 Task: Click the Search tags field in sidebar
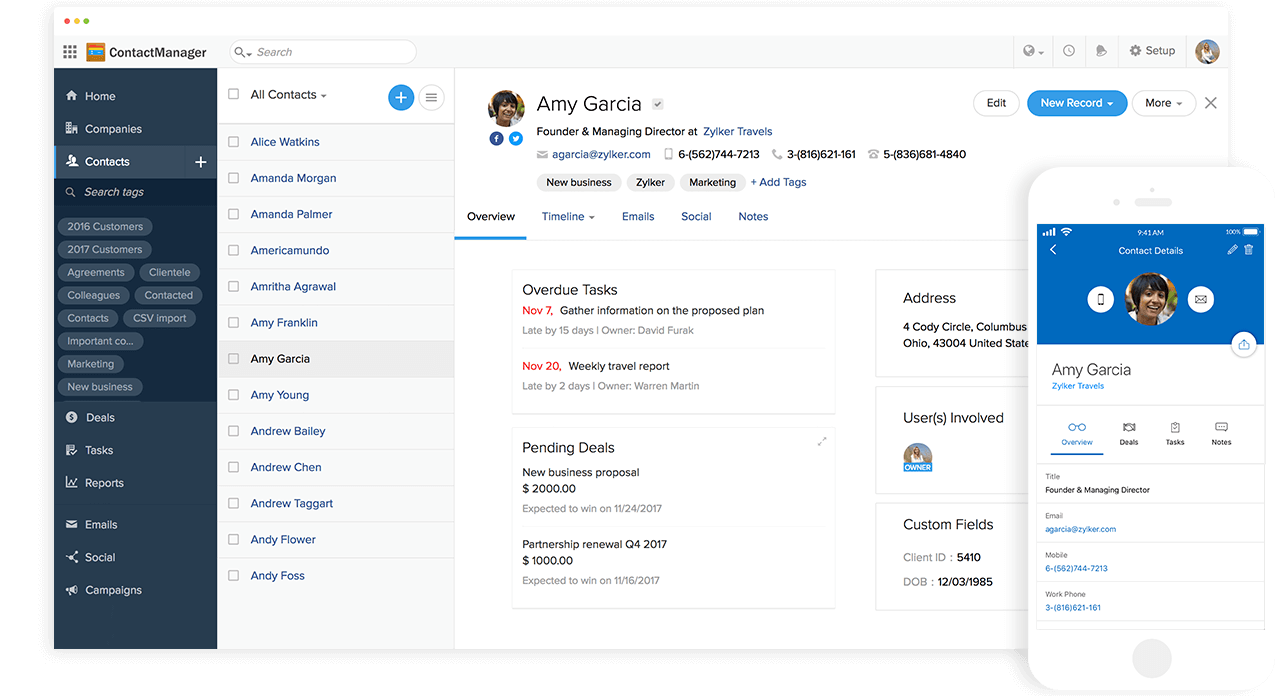(135, 192)
